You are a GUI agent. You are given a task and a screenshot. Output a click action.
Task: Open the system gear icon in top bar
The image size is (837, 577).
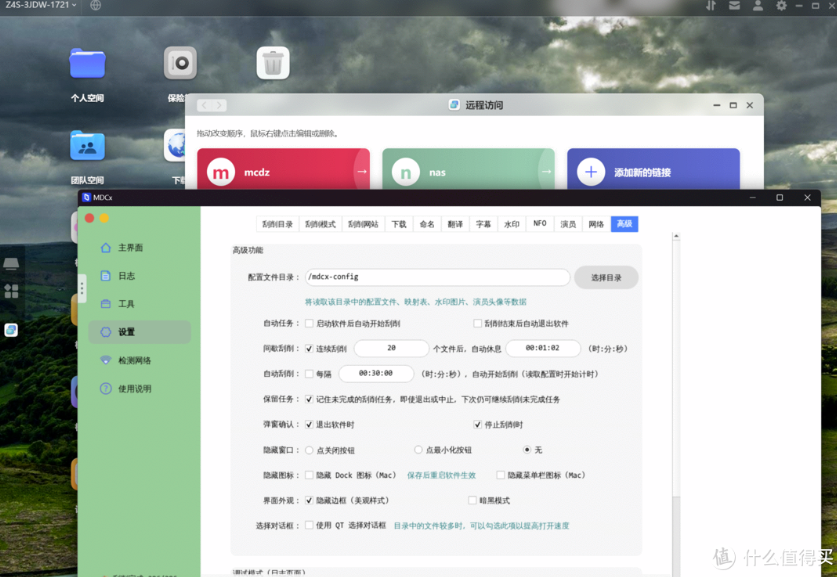[781, 5]
